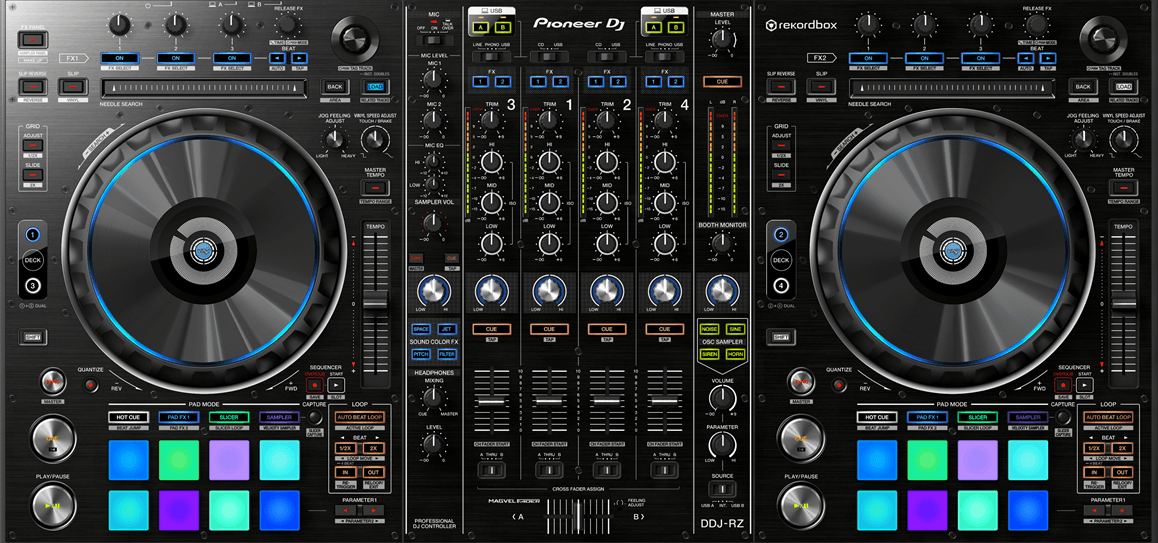Enable FX 2 assign on channel 4
1158x543 pixels.
point(675,81)
